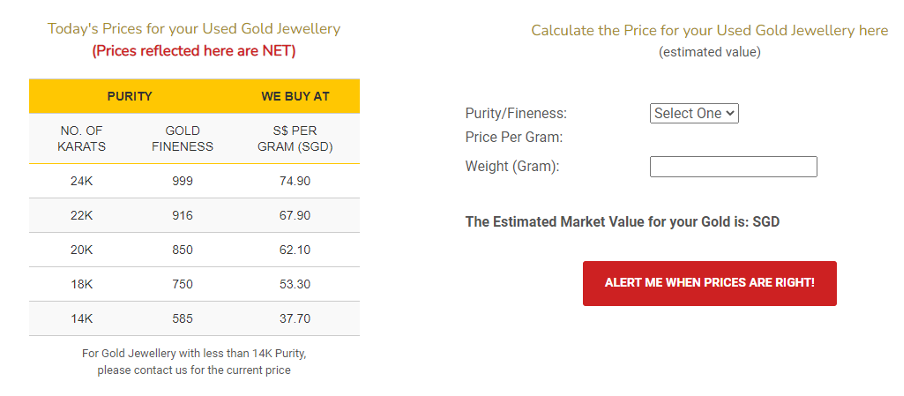Click the 37.70 price value
904x396 pixels.
click(295, 319)
